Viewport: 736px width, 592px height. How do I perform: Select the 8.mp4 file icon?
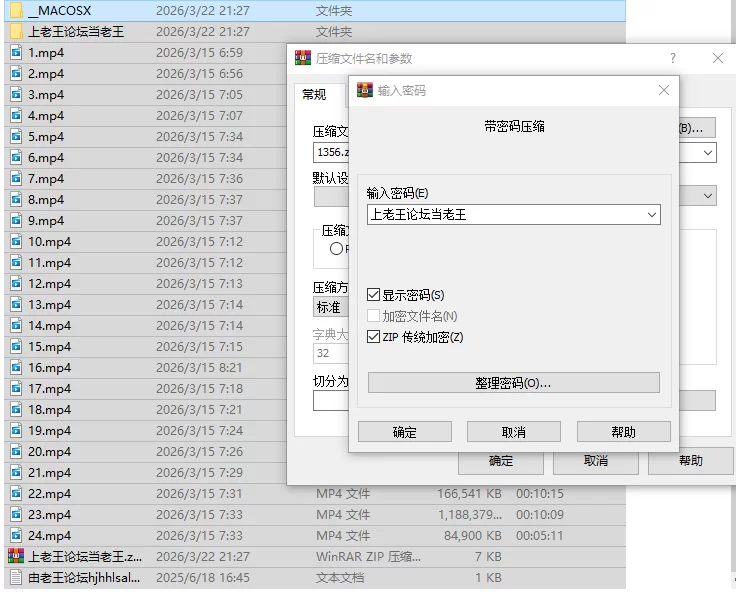16,200
